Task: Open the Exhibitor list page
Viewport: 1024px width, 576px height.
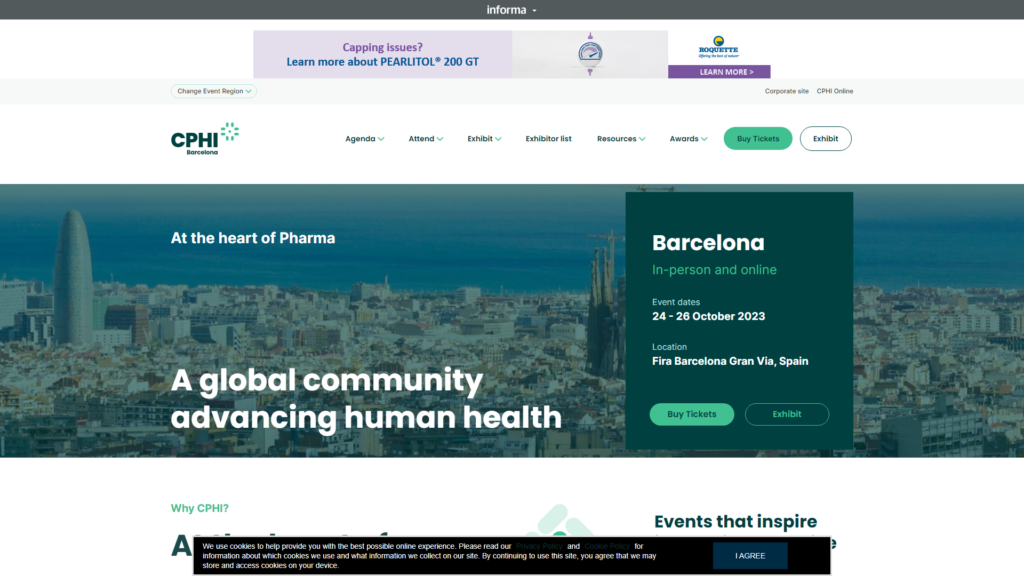Action: pyautogui.click(x=549, y=138)
